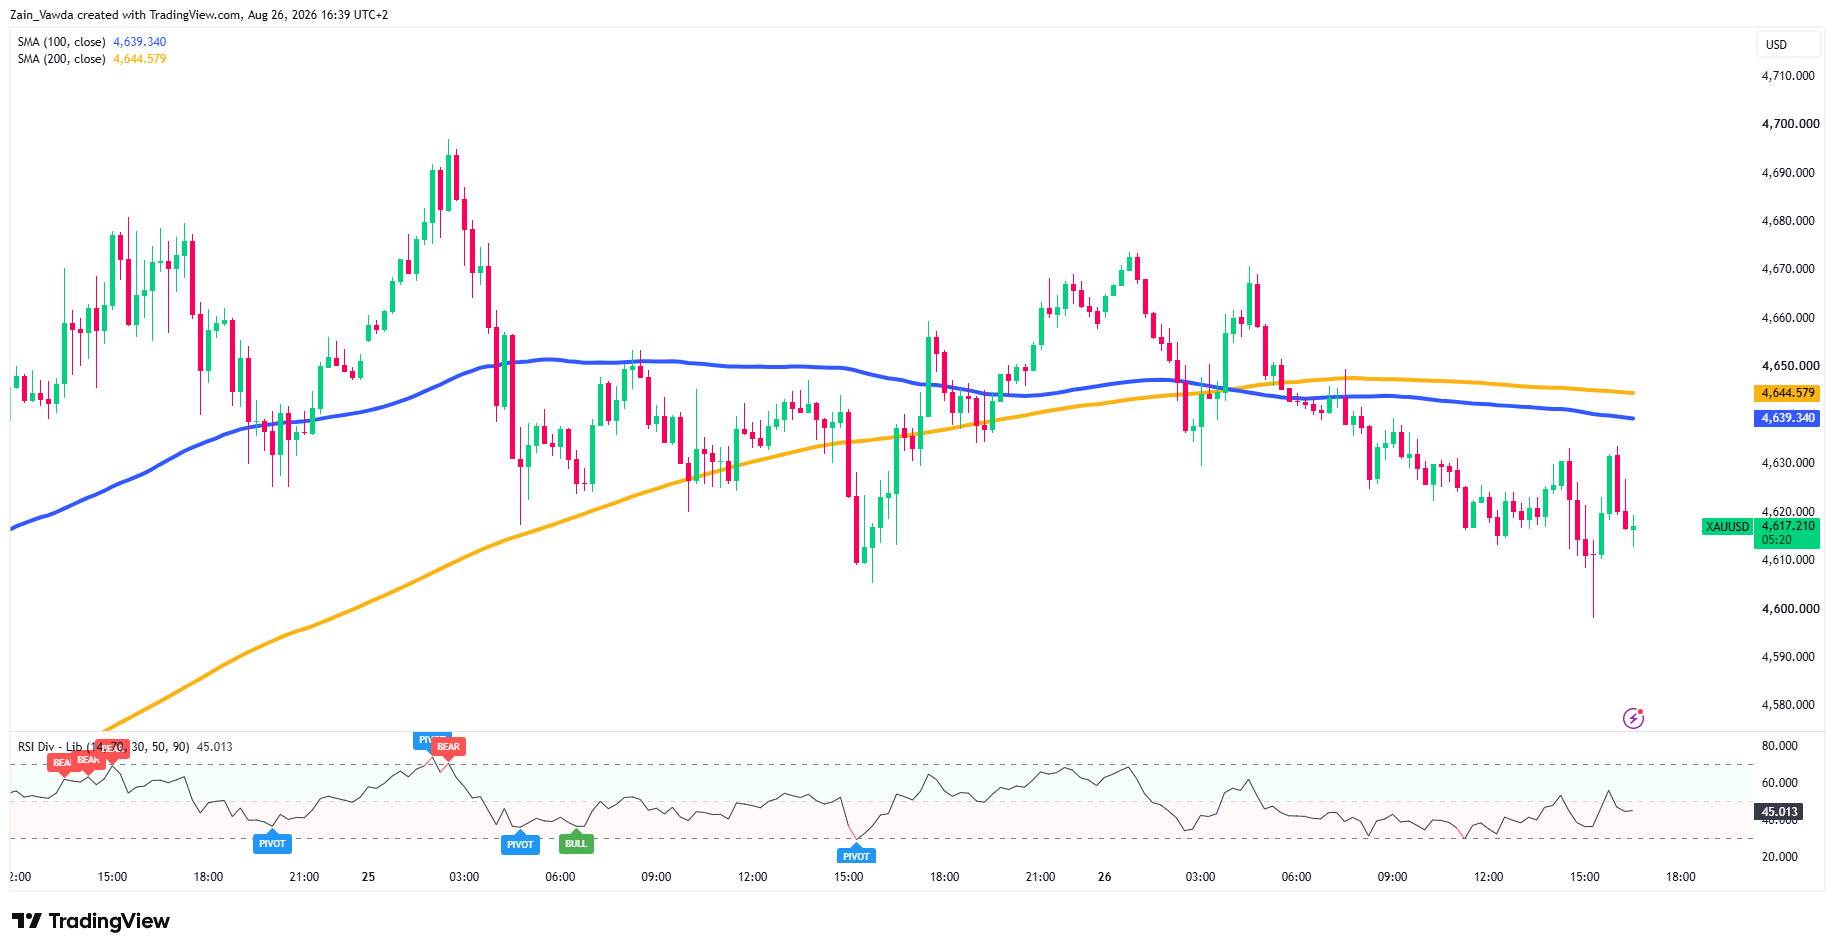The height and width of the screenshot is (951, 1835).
Task: Click the green 4,617.210 current price tag
Action: (x=1787, y=533)
